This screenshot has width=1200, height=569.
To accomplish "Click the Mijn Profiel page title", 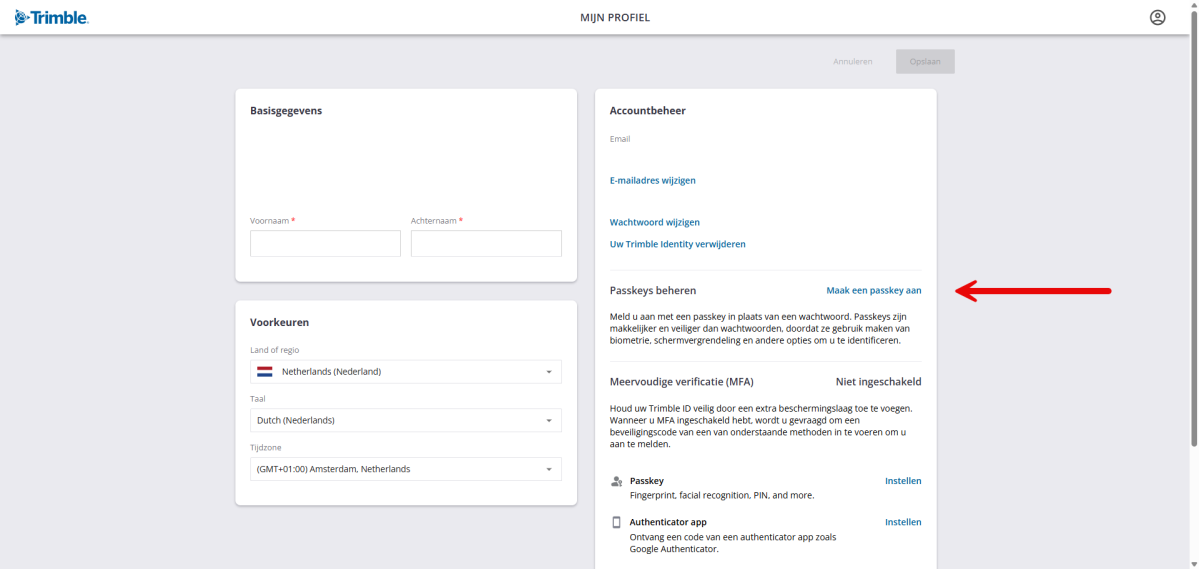I will [615, 18].
